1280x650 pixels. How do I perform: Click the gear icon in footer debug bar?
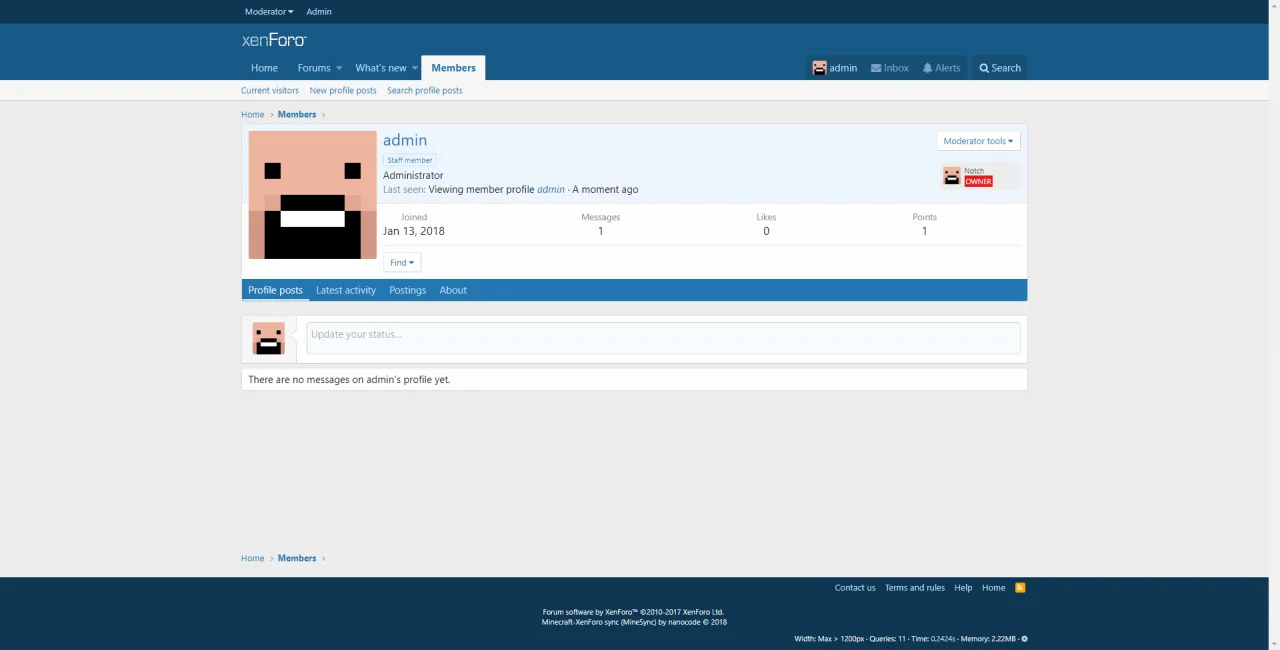tap(1024, 639)
